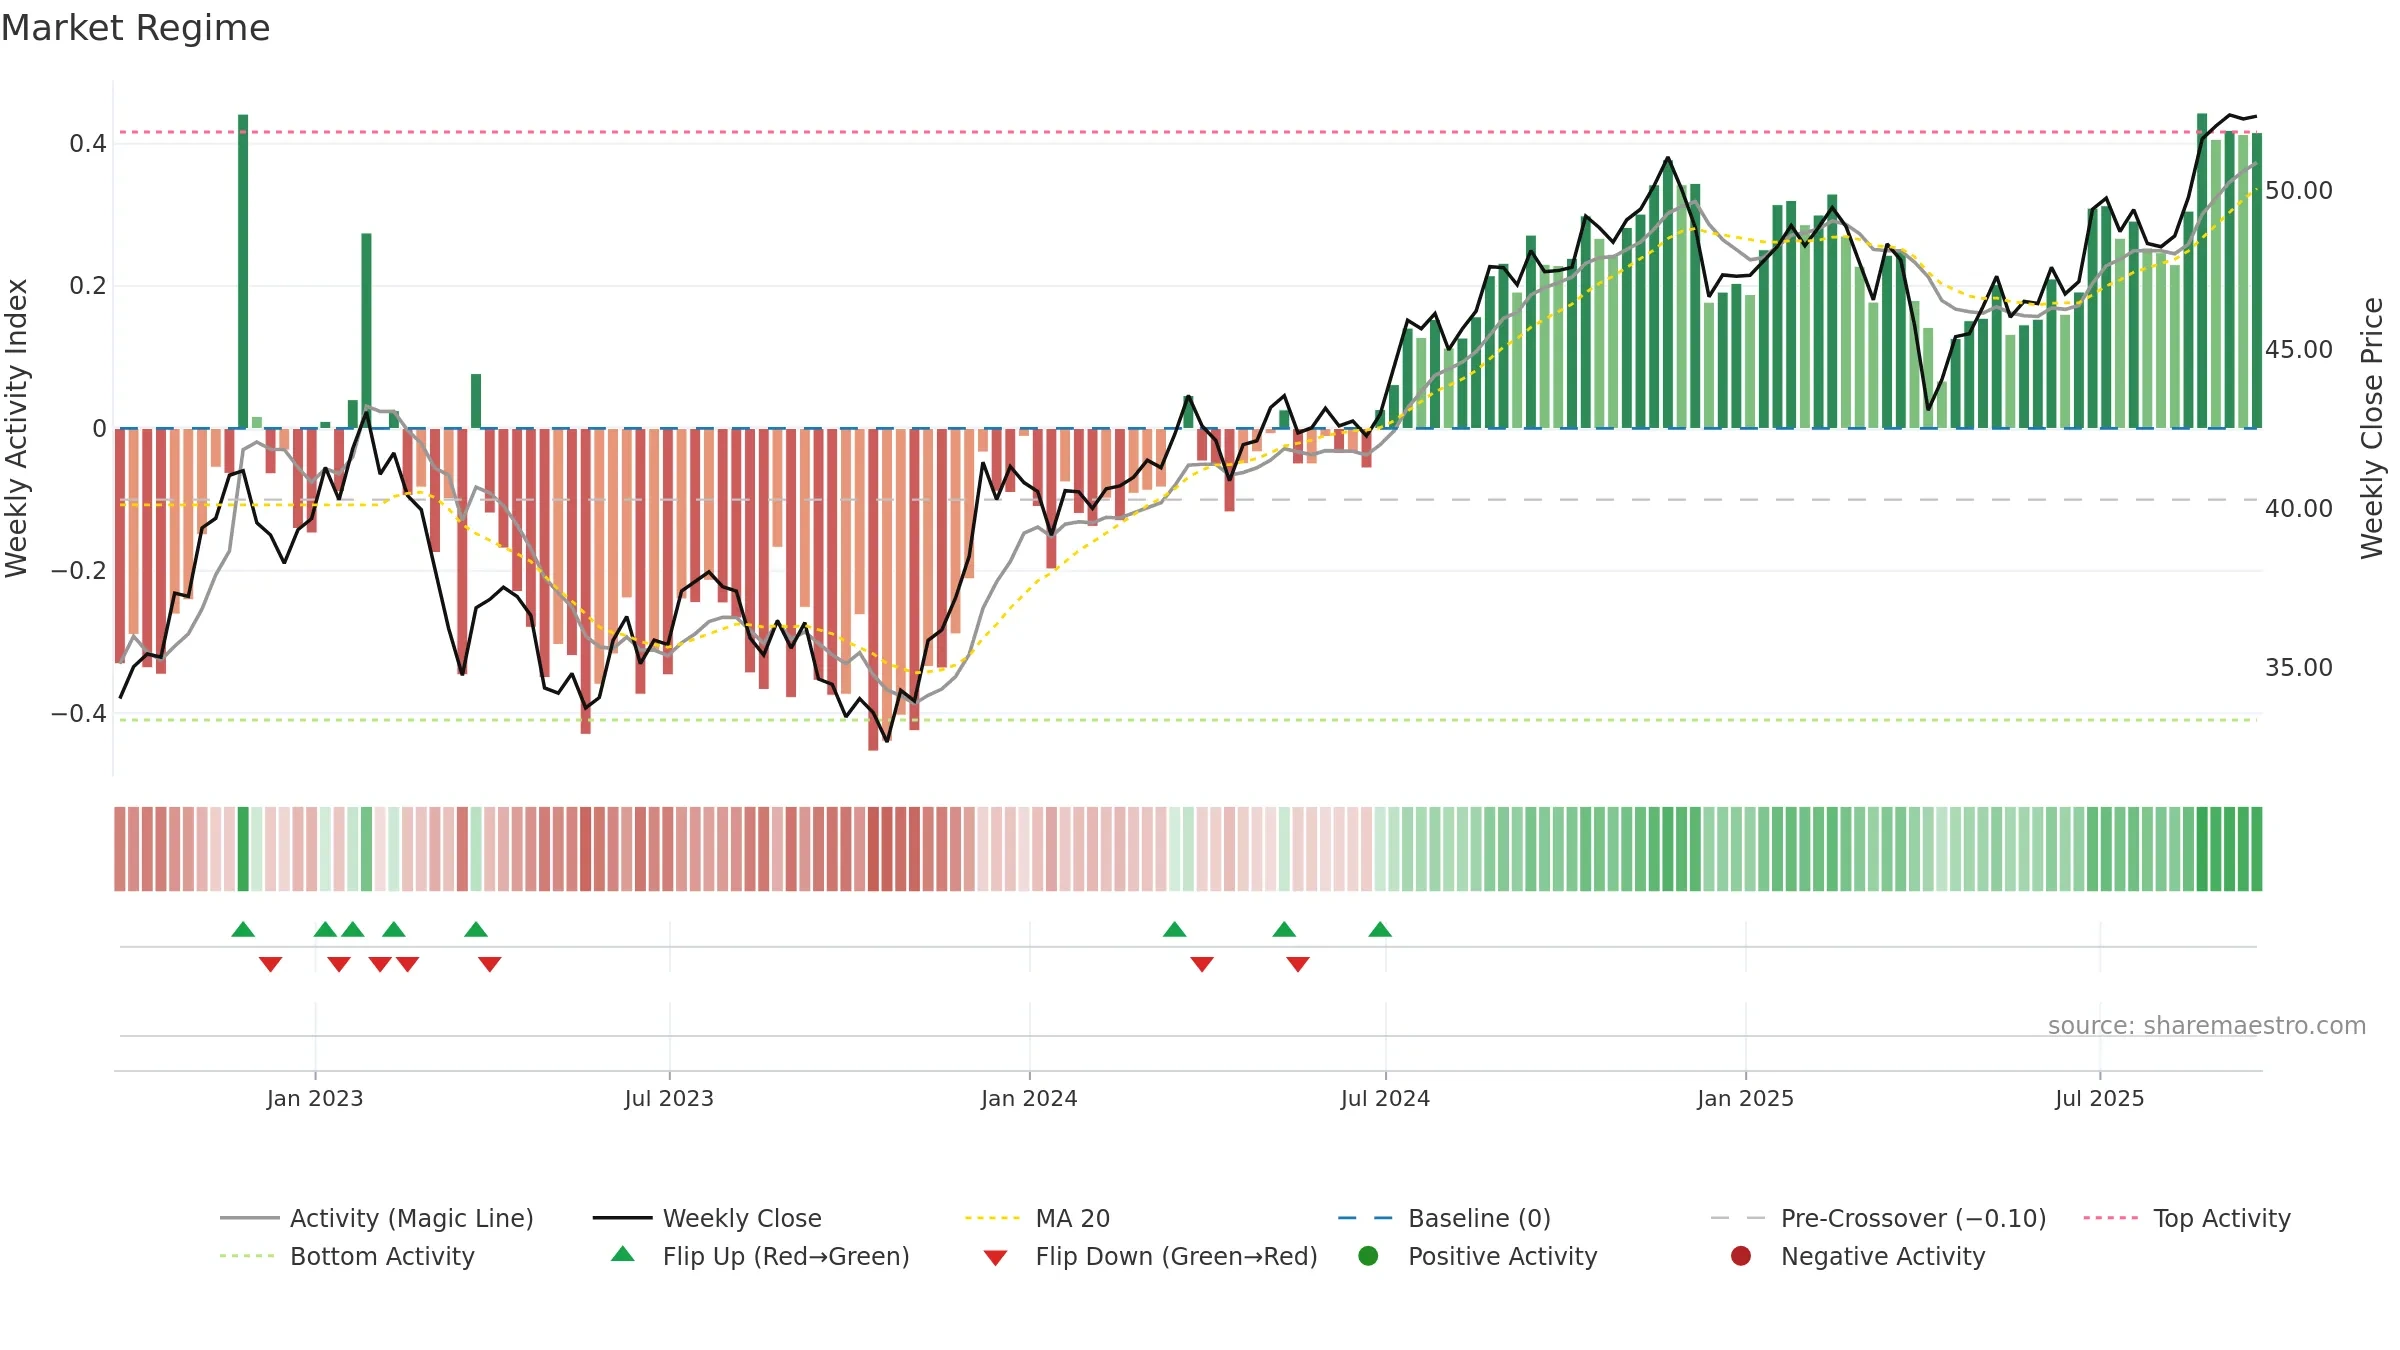2400x1350 pixels.
Task: Click the green Positive Activity legend dot
Action: pos(1368,1256)
